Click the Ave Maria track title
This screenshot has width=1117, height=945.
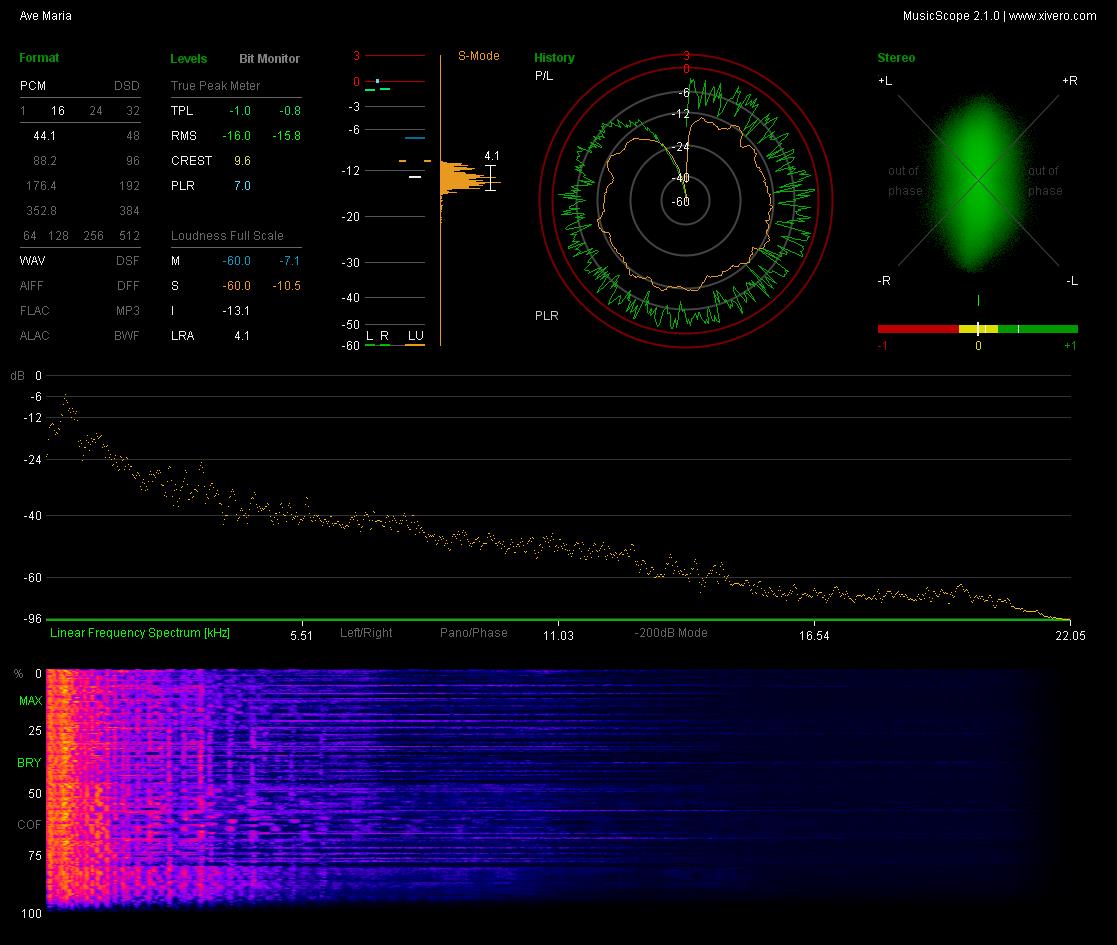tap(46, 16)
